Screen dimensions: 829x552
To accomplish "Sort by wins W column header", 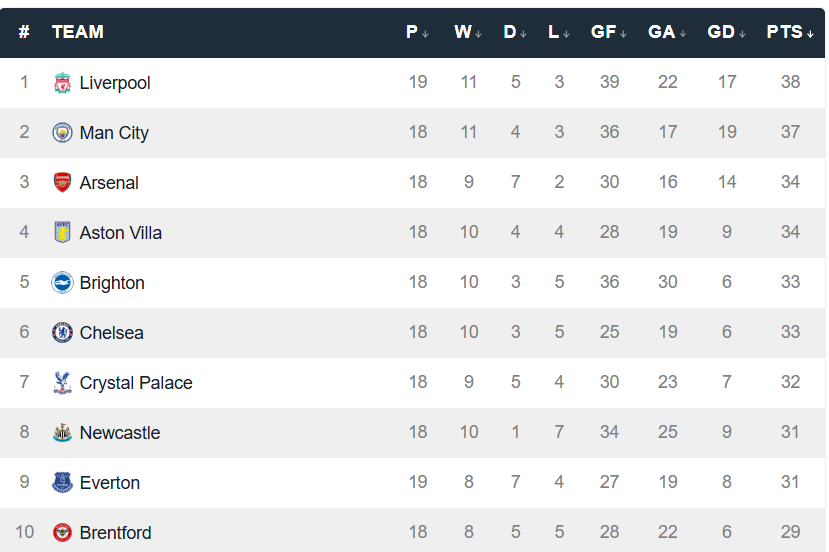I will coord(467,32).
